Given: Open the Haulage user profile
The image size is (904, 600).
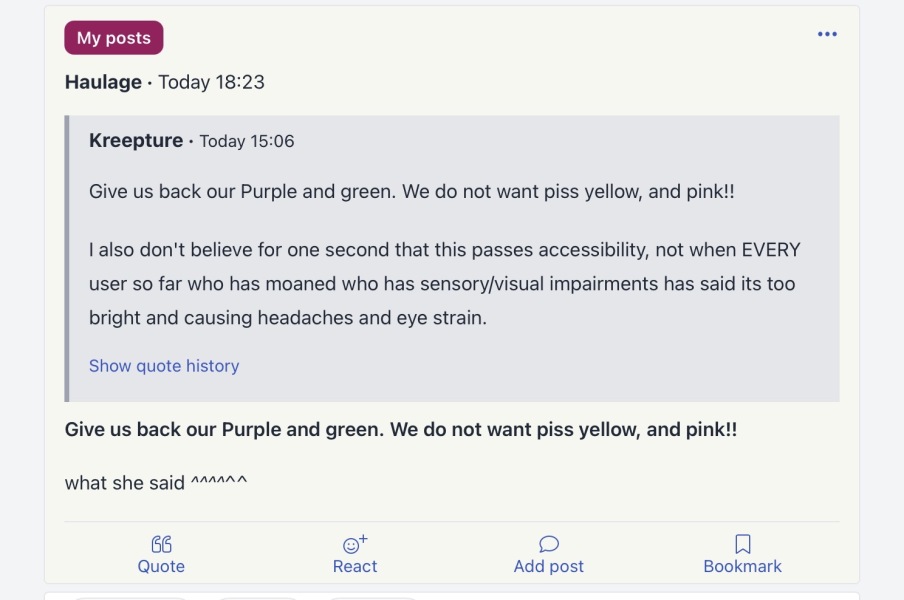Looking at the screenshot, I should [x=102, y=82].
